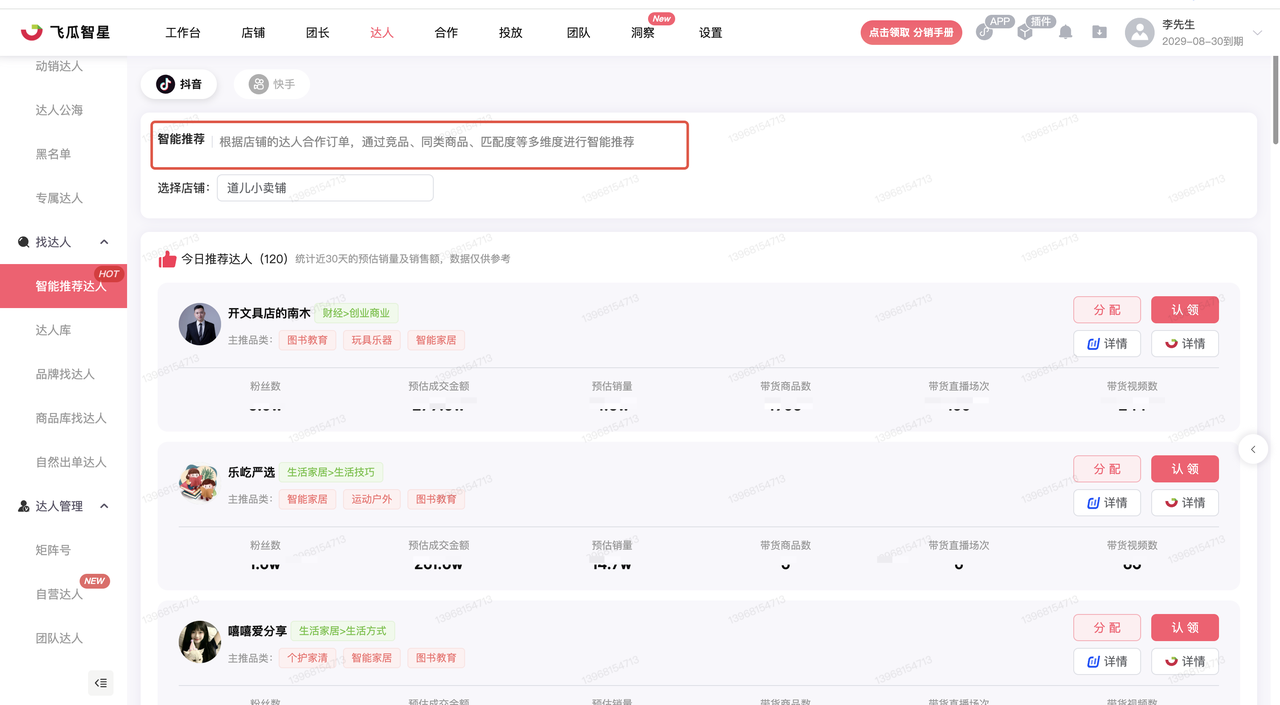Open blue-icon 详情 for 乐屹严选

[x=1107, y=502]
